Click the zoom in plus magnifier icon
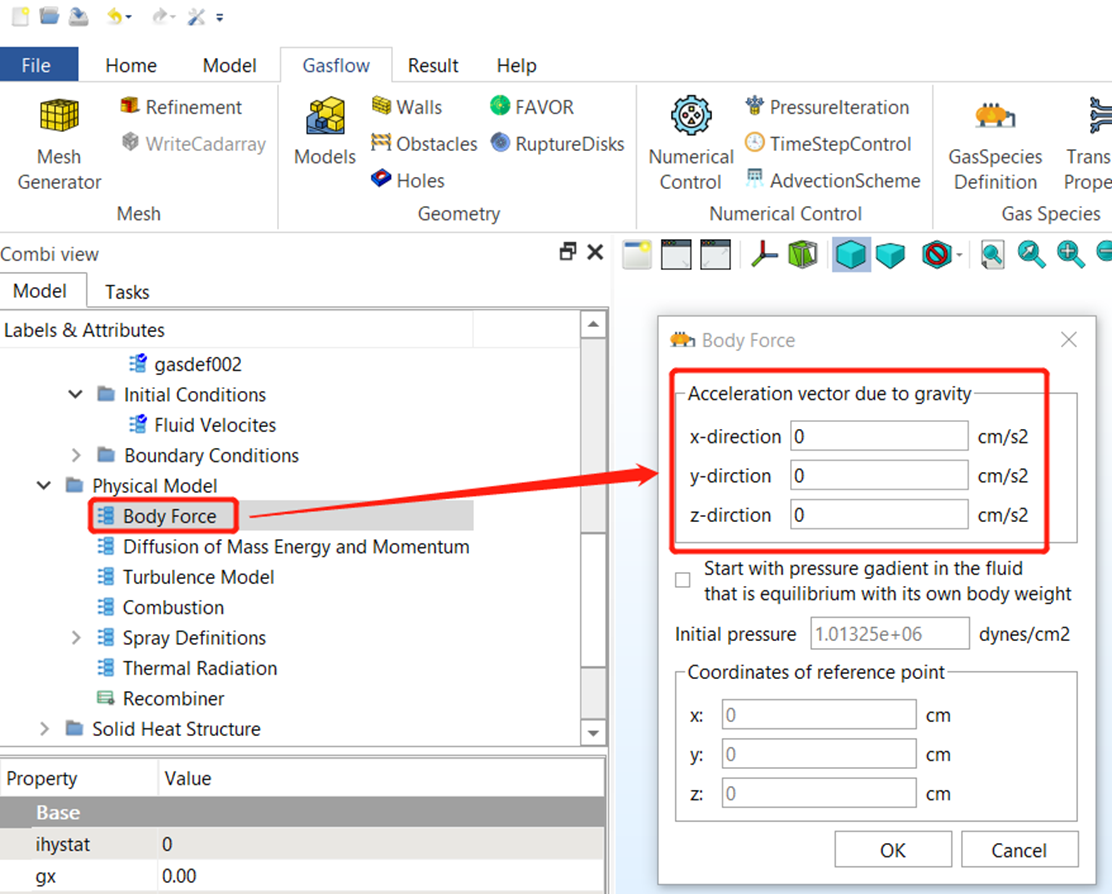The width and height of the screenshot is (1112, 894). (x=1069, y=254)
